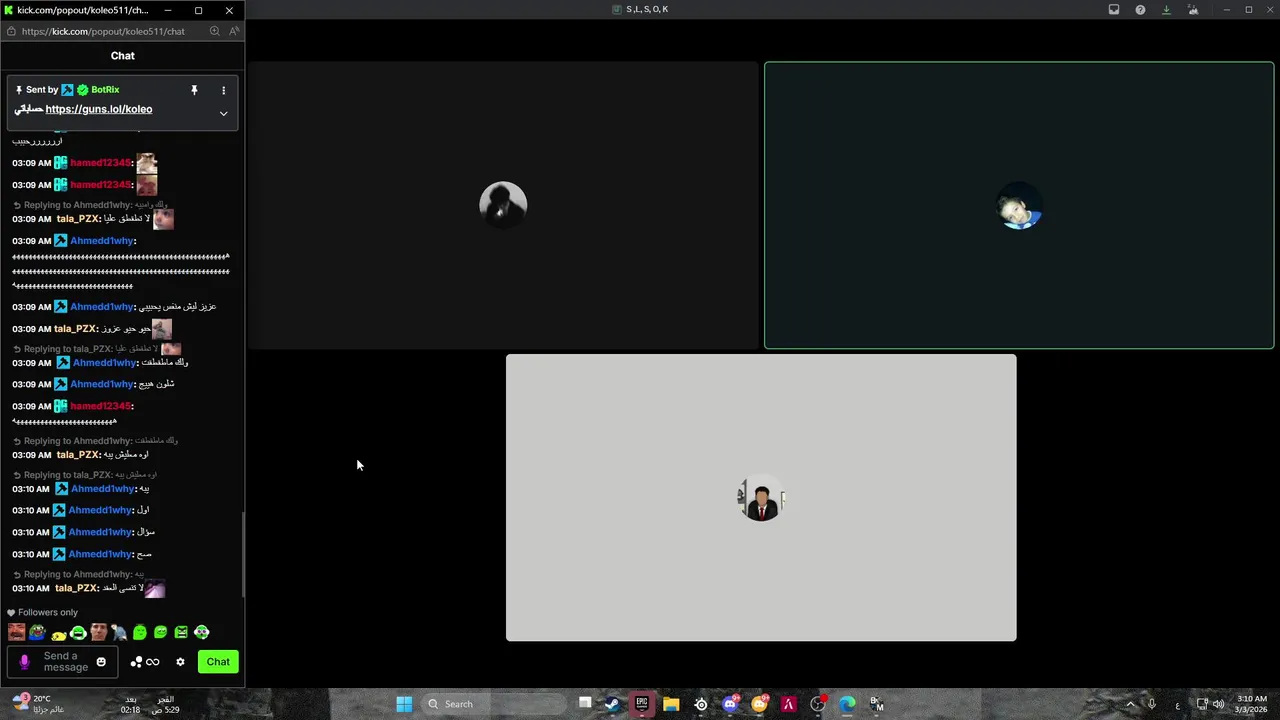The image size is (1280, 720).
Task: Click black-avatar participant tile in call
Action: pos(503,205)
